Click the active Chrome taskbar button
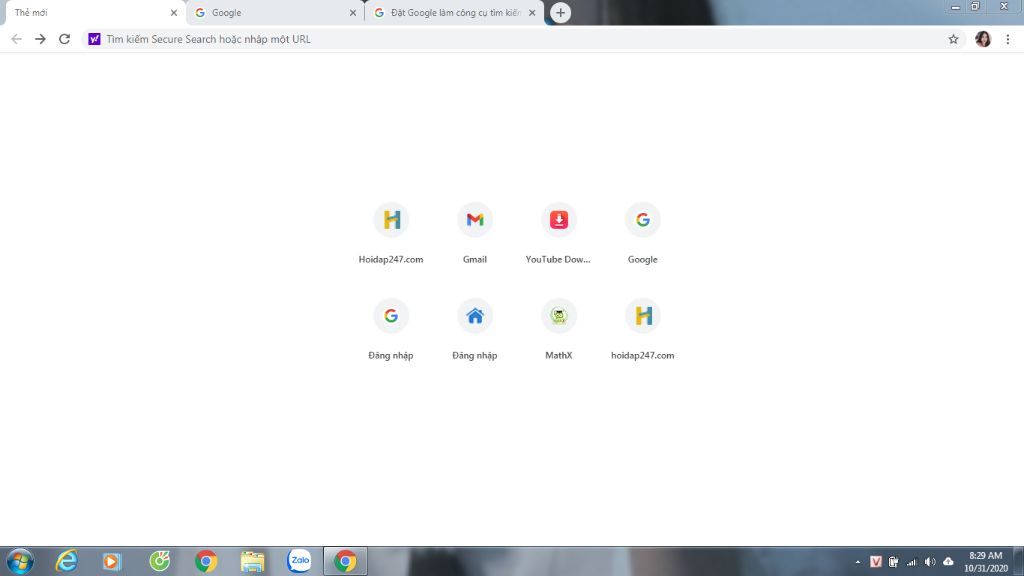Screen dimensions: 1024x576 pos(345,561)
